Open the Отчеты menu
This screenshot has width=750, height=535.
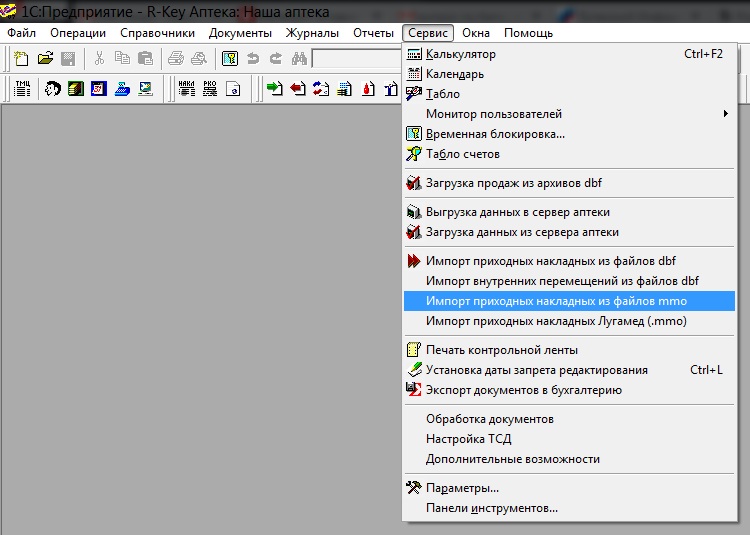[373, 33]
